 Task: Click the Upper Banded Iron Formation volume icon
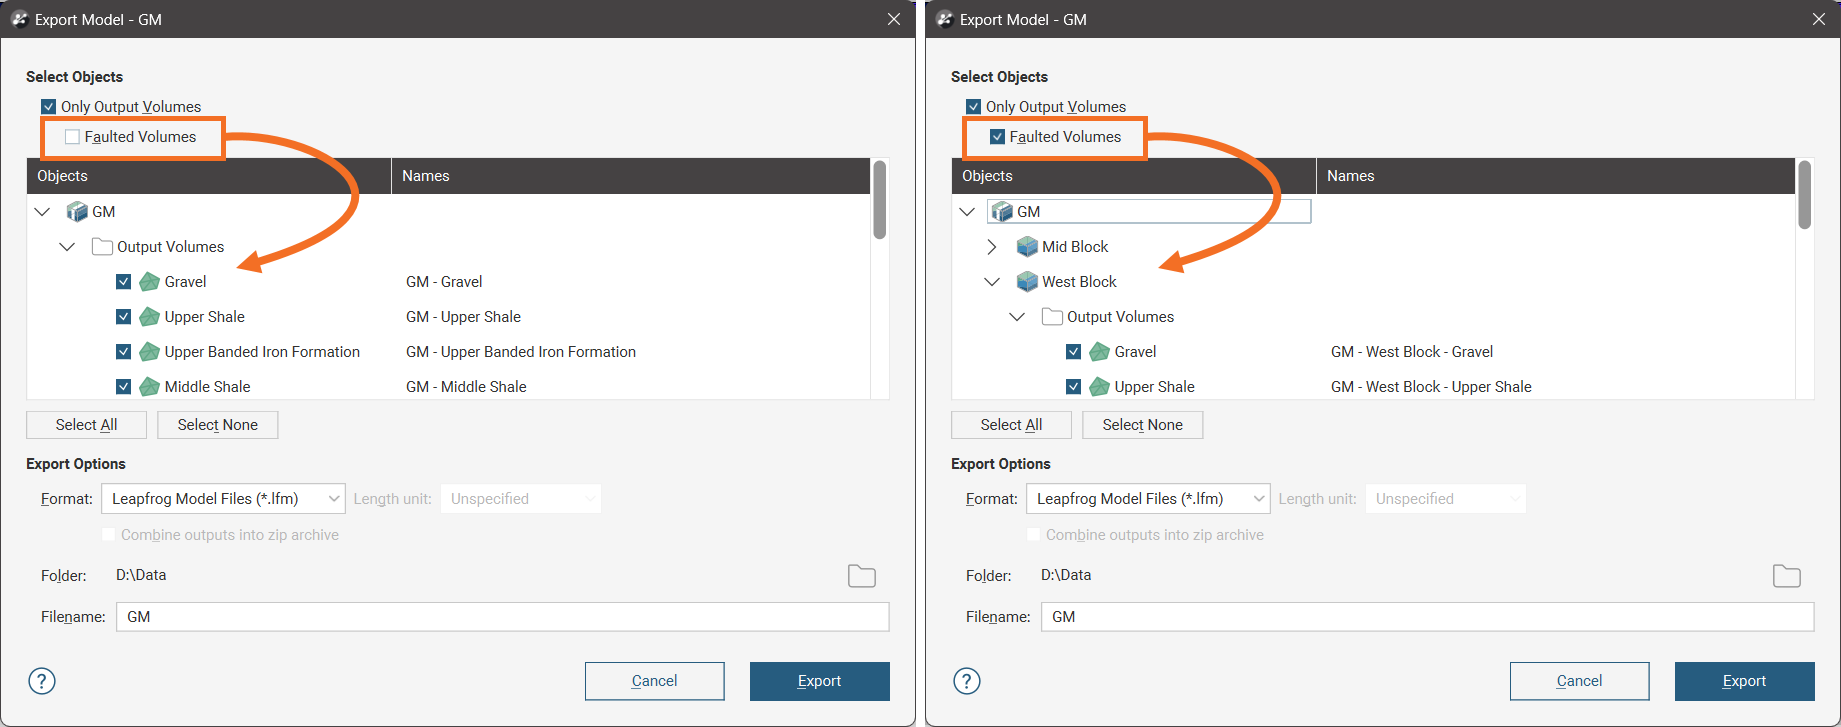coord(150,352)
